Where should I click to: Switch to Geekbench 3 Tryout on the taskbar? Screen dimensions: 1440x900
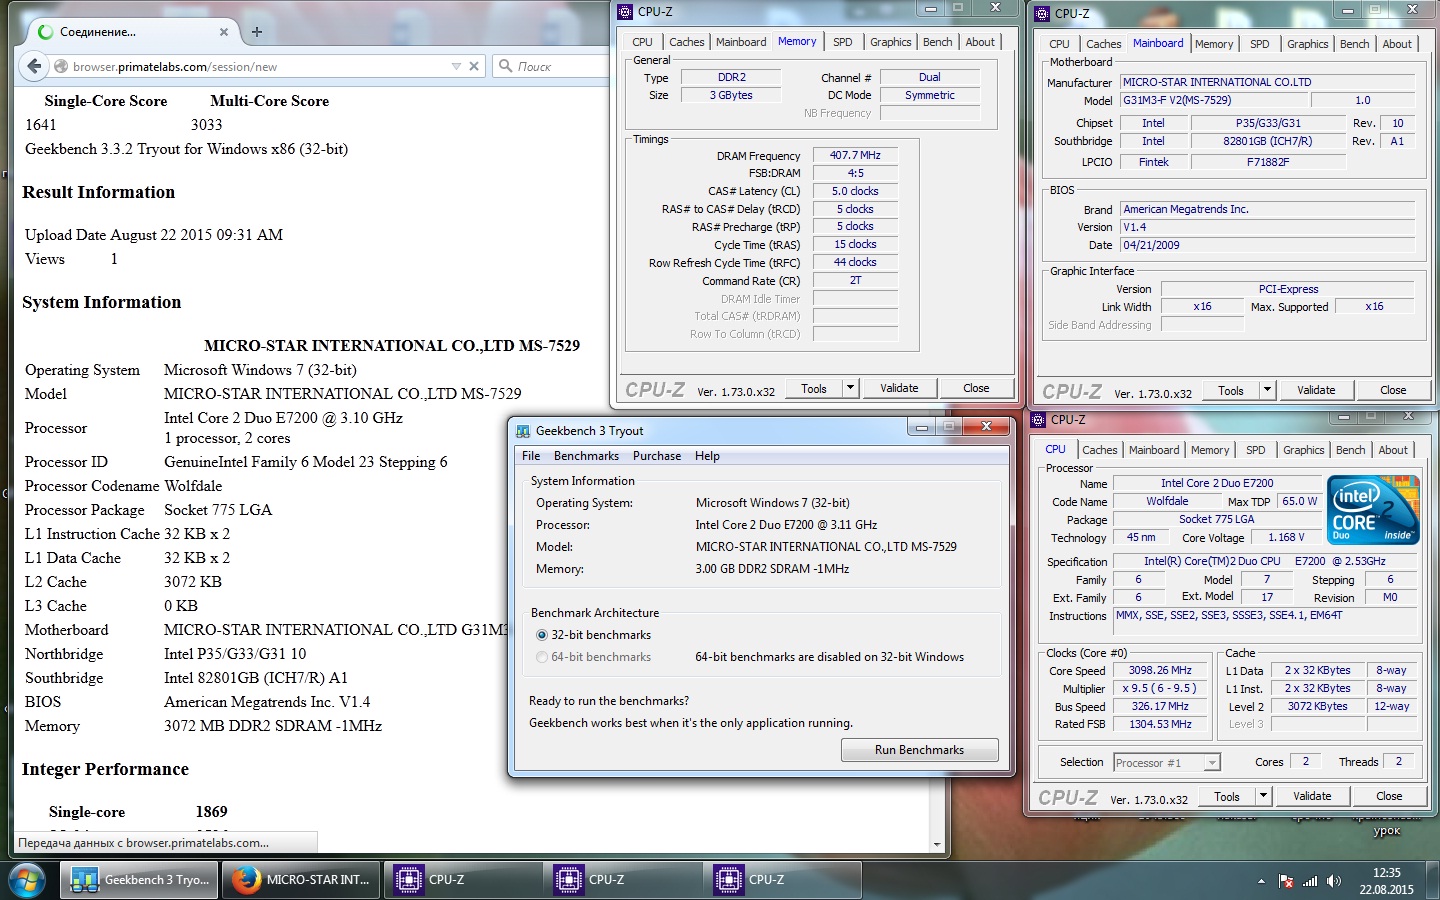click(140, 880)
